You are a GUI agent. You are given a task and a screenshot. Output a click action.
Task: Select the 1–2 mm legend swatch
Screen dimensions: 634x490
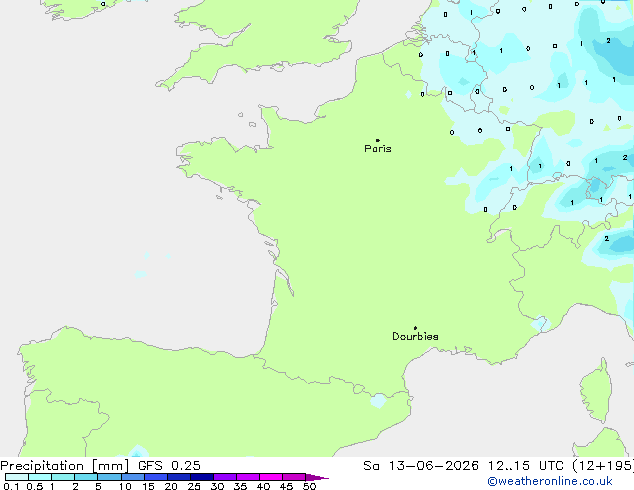pyautogui.click(x=63, y=477)
